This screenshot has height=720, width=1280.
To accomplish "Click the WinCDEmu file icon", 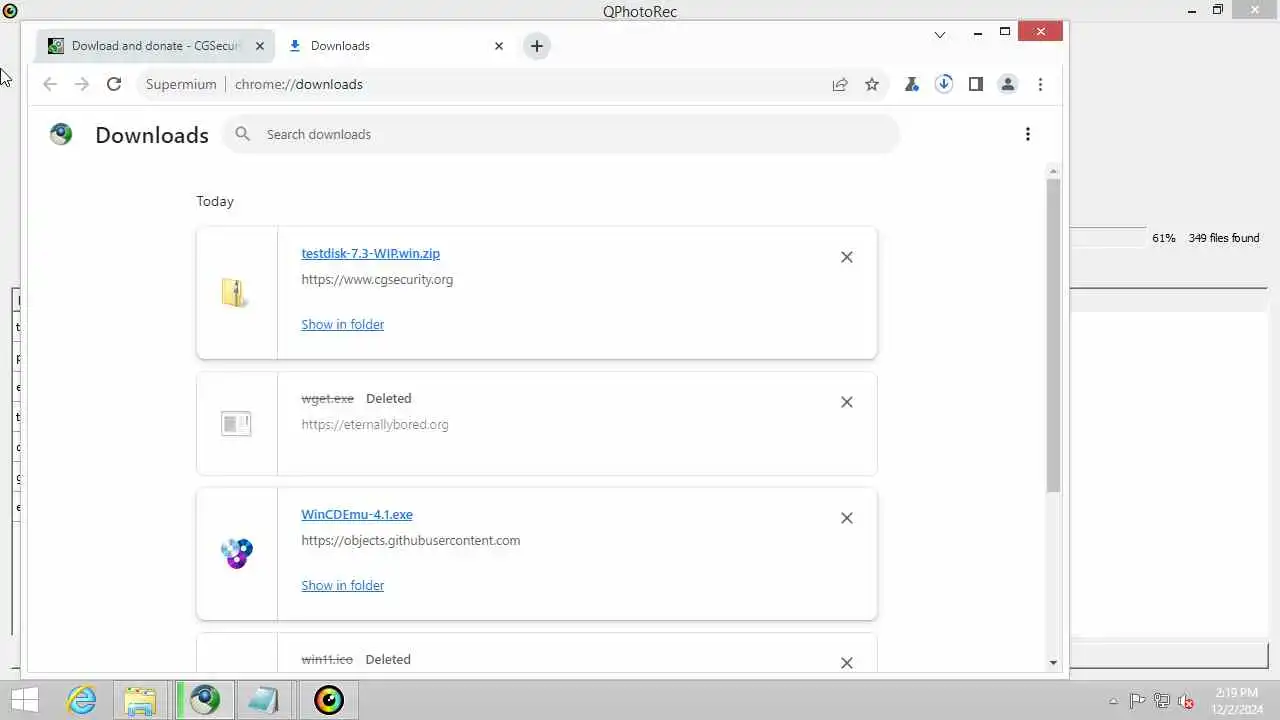I will pyautogui.click(x=237, y=553).
